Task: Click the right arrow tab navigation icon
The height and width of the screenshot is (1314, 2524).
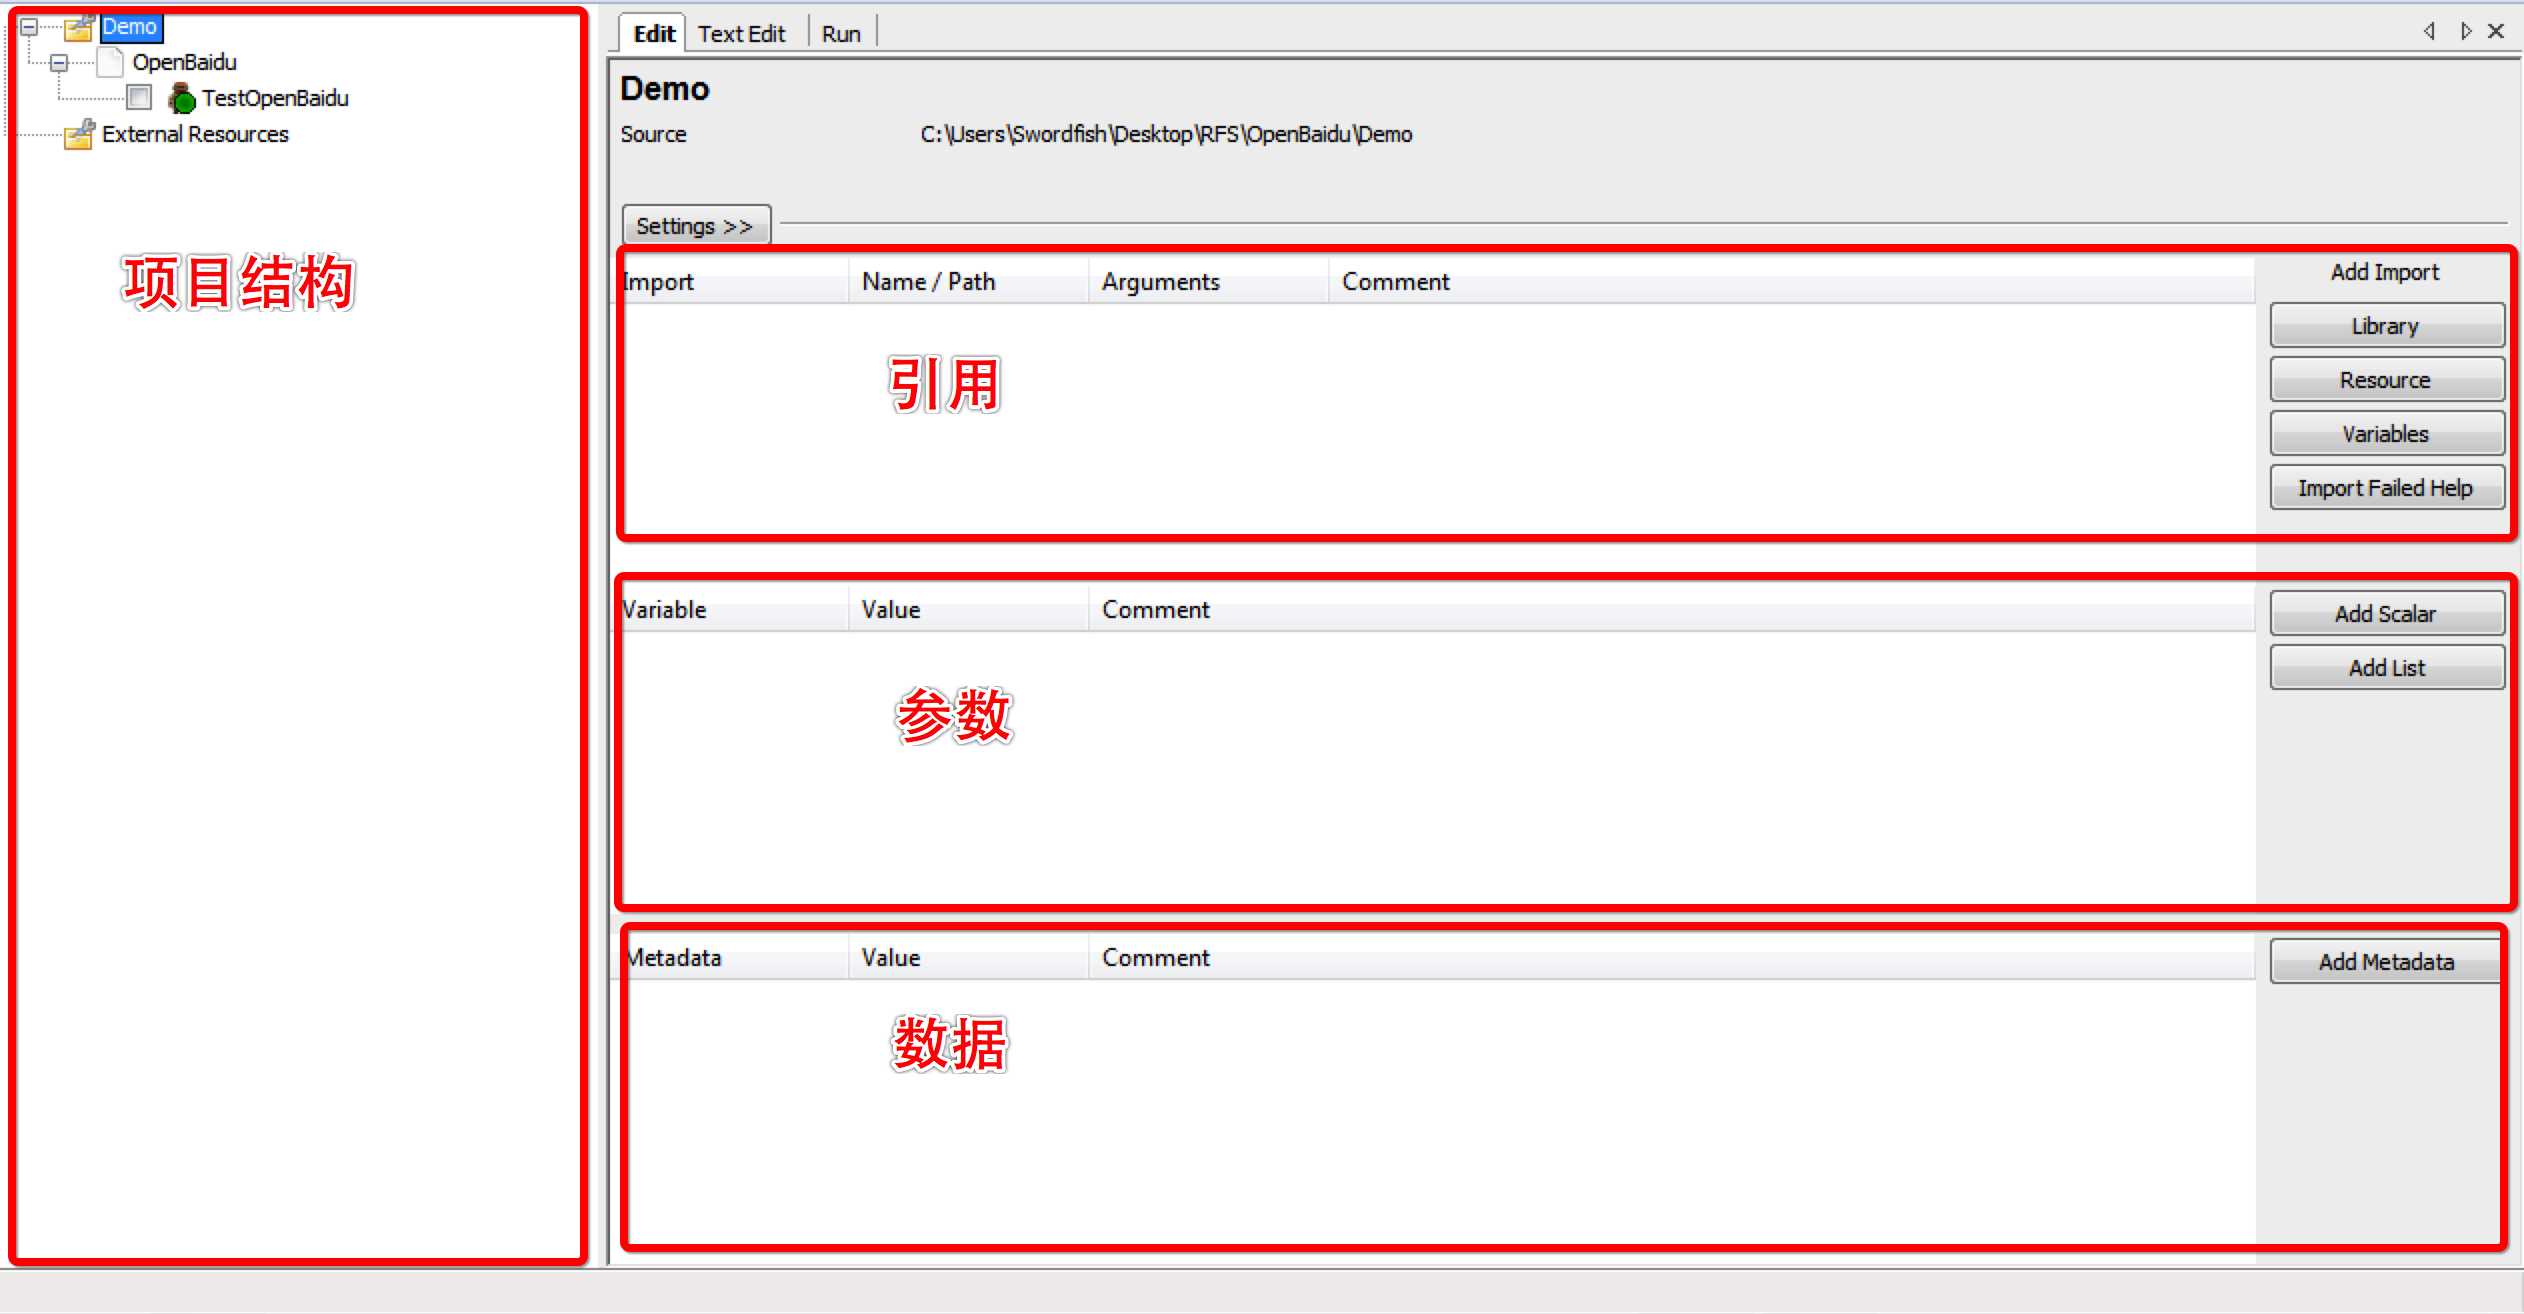Action: (2466, 31)
